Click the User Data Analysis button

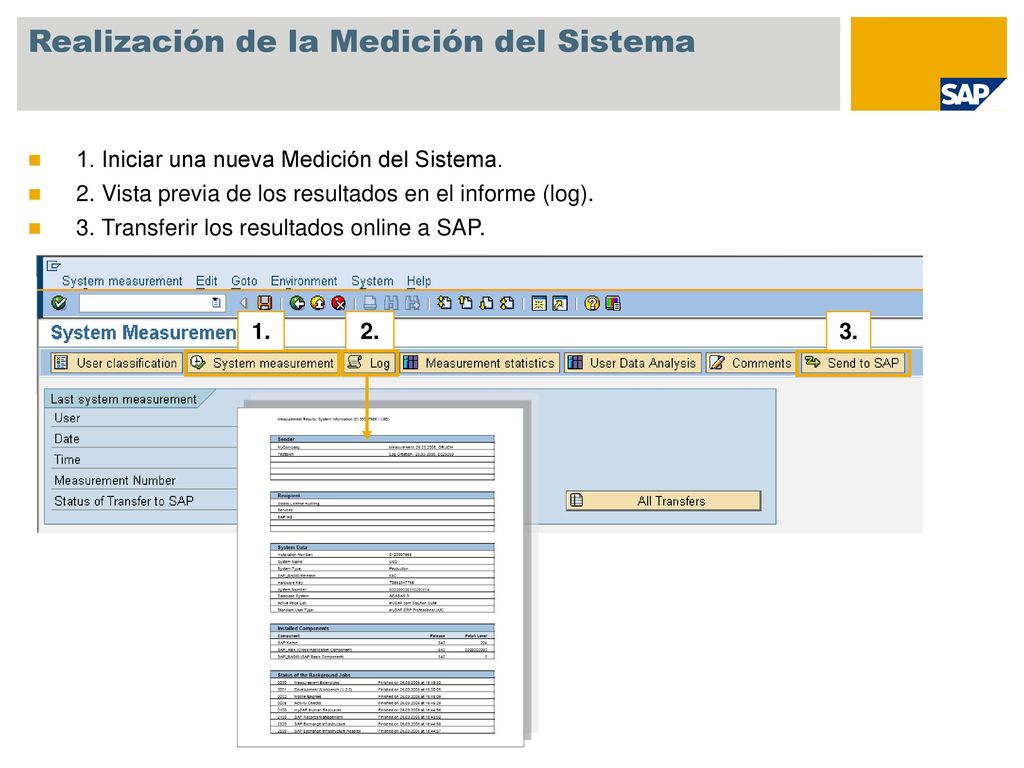[633, 362]
